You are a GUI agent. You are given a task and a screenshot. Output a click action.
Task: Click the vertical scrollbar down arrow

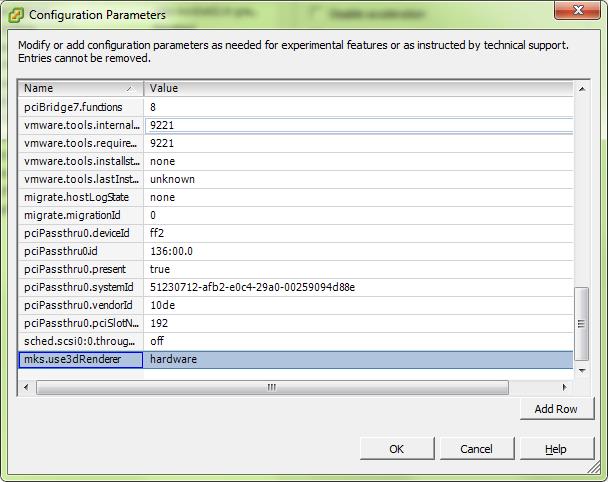pos(582,371)
